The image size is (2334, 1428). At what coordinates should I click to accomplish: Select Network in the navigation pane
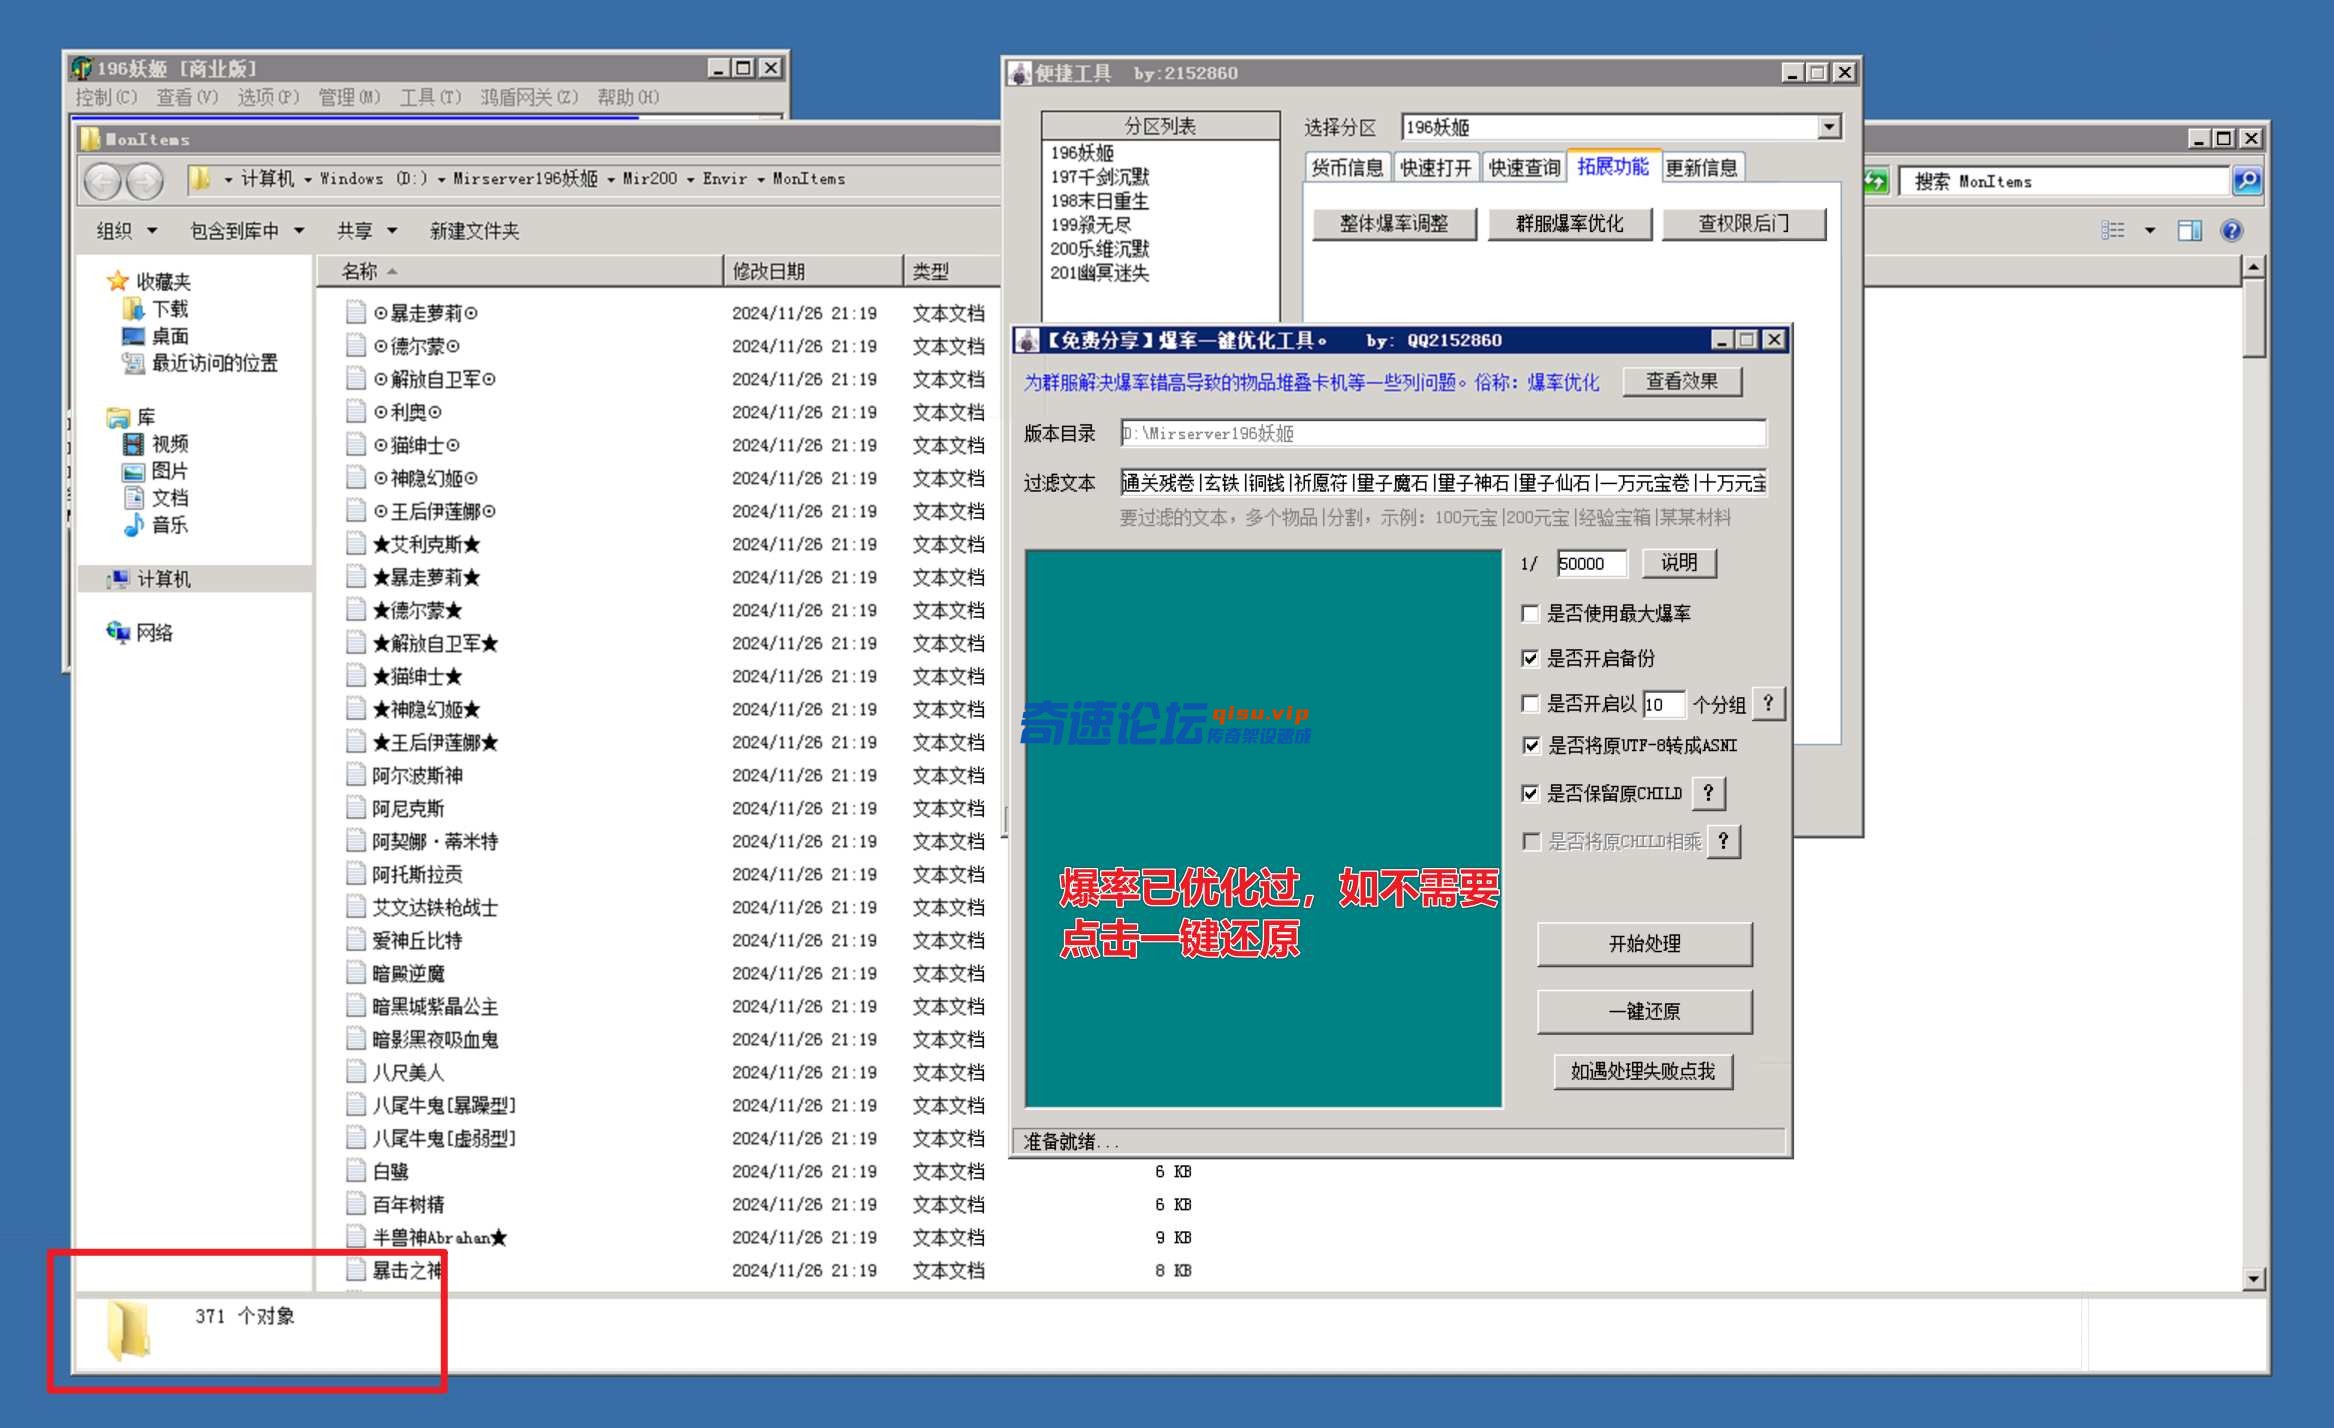pos(140,632)
